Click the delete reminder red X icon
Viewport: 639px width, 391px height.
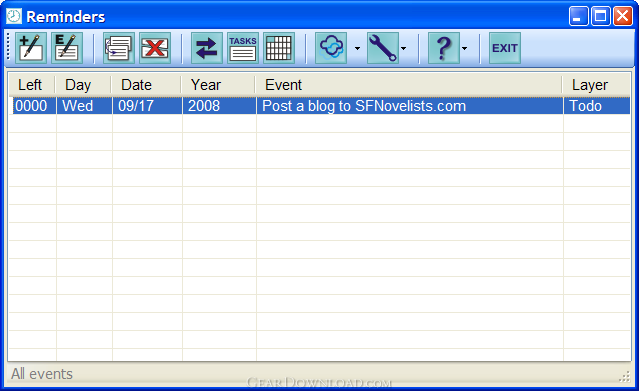(x=155, y=48)
